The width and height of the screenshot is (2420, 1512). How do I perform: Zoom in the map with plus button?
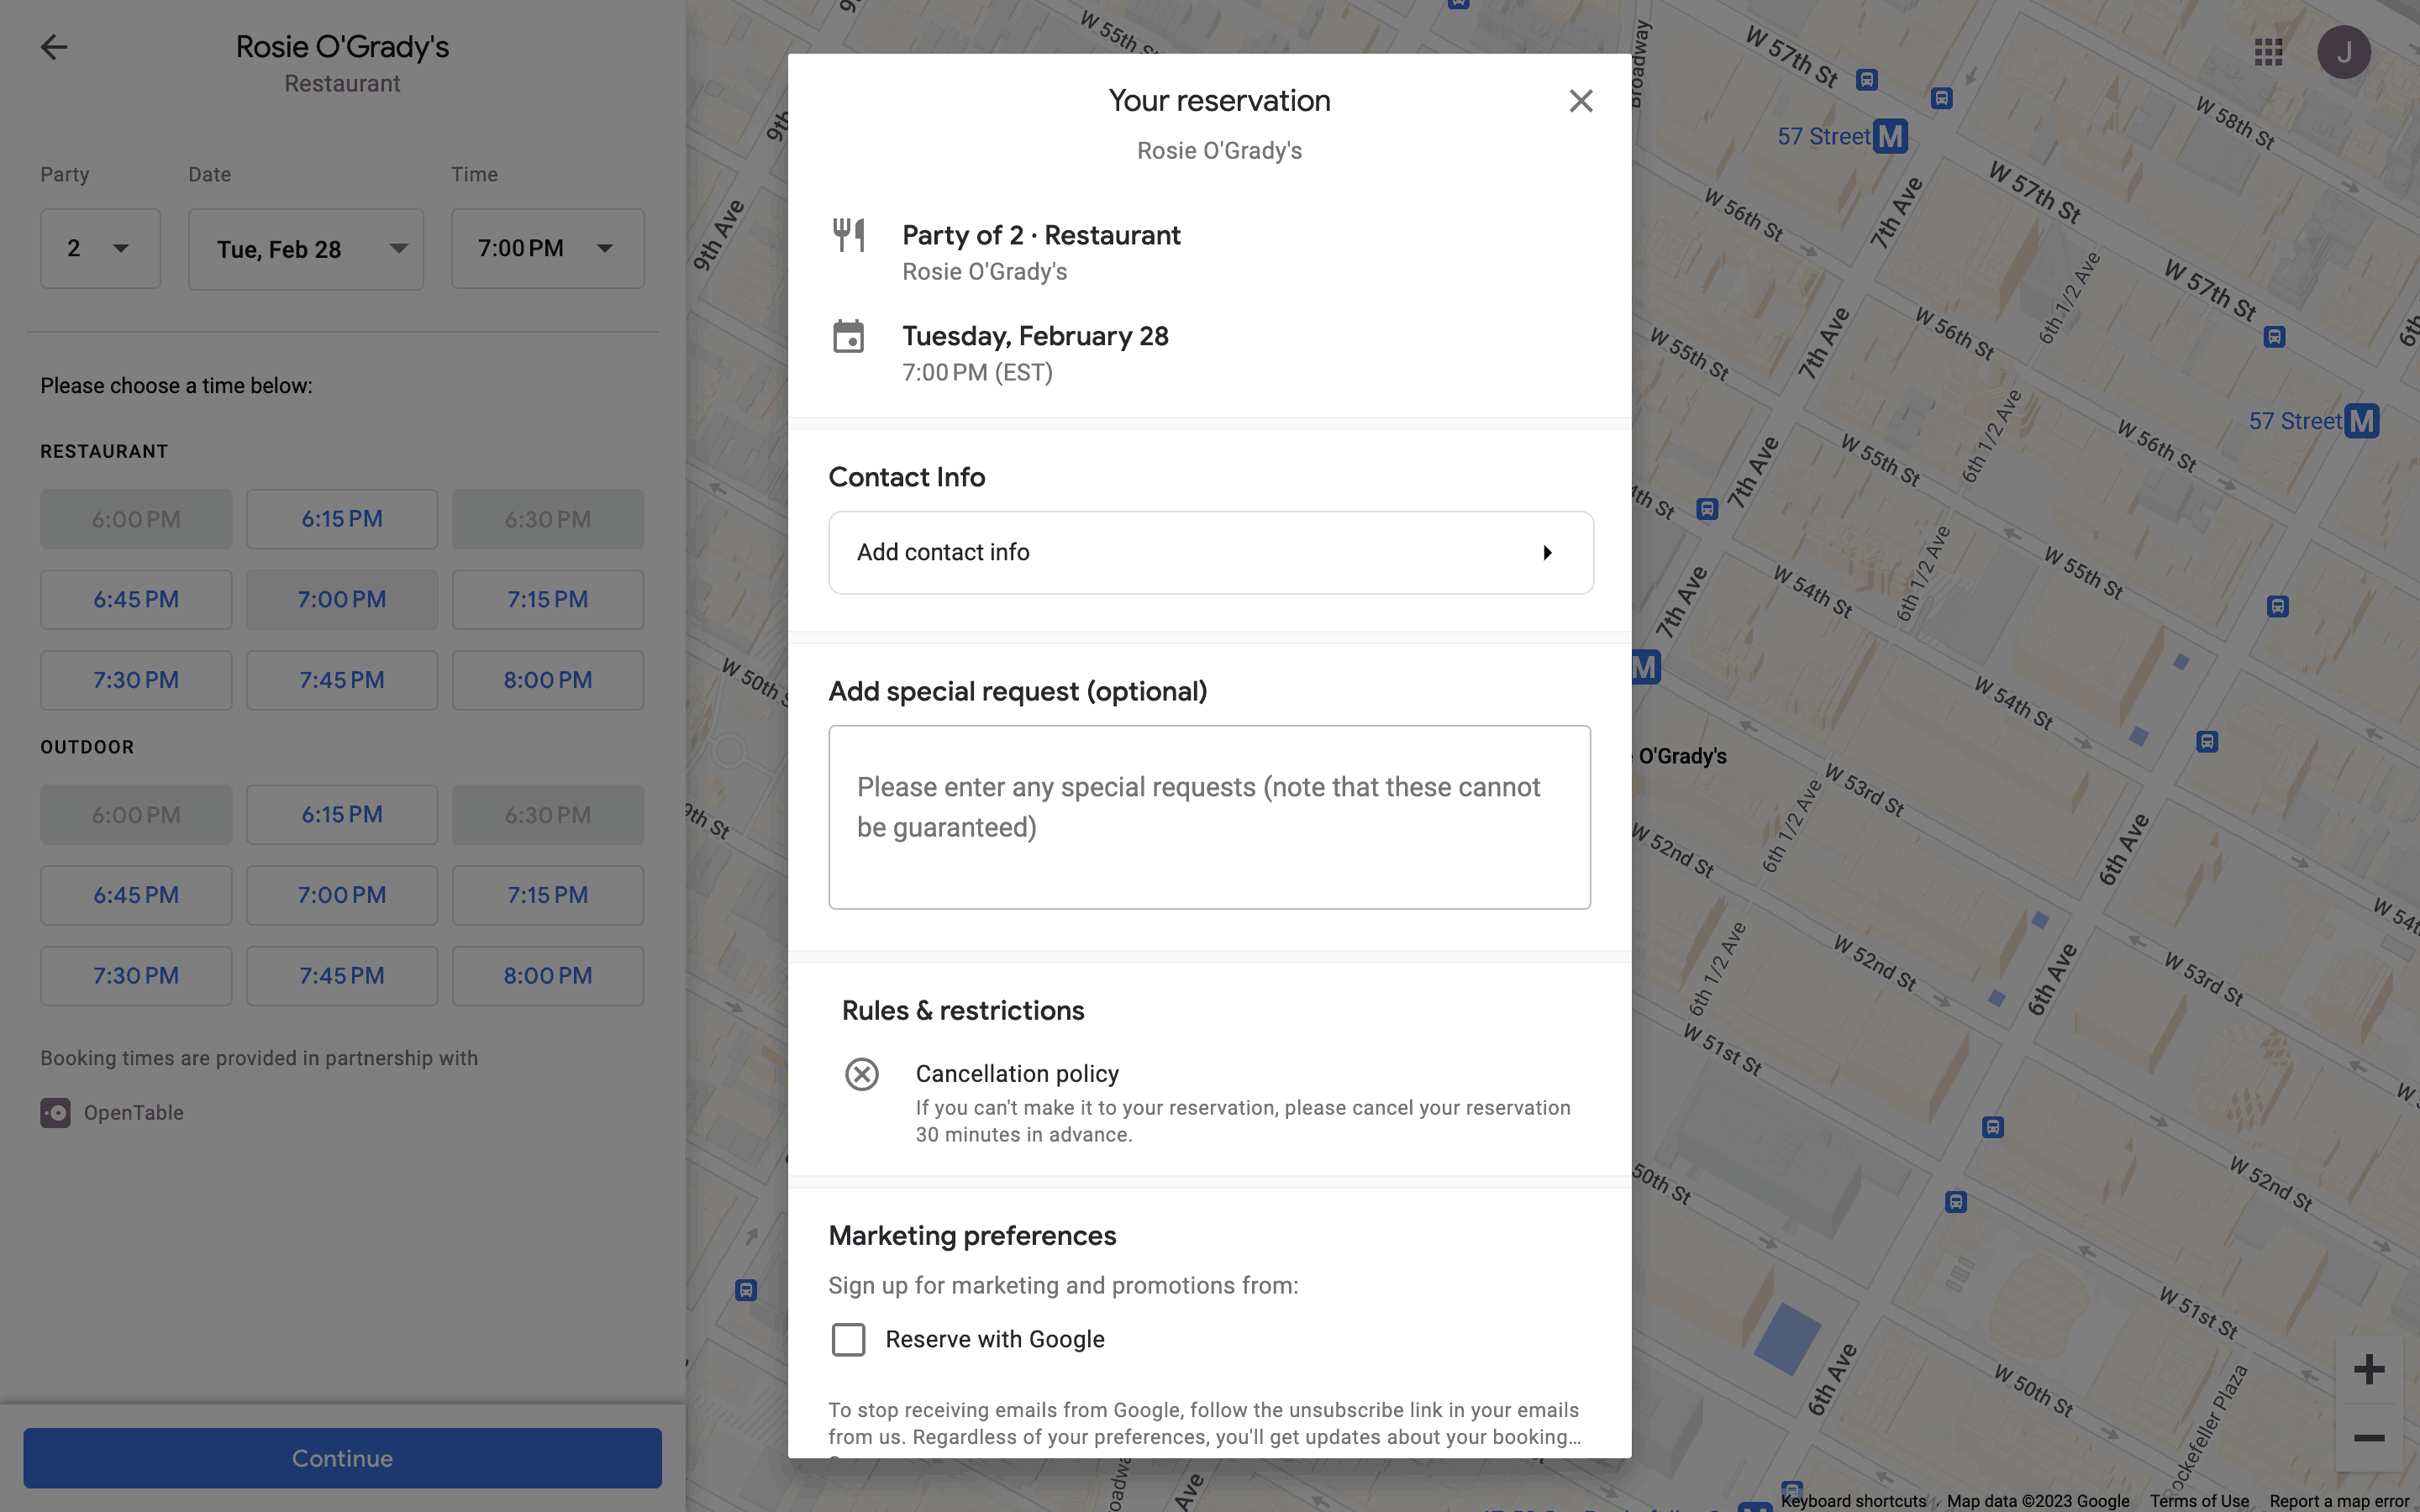coord(2368,1369)
